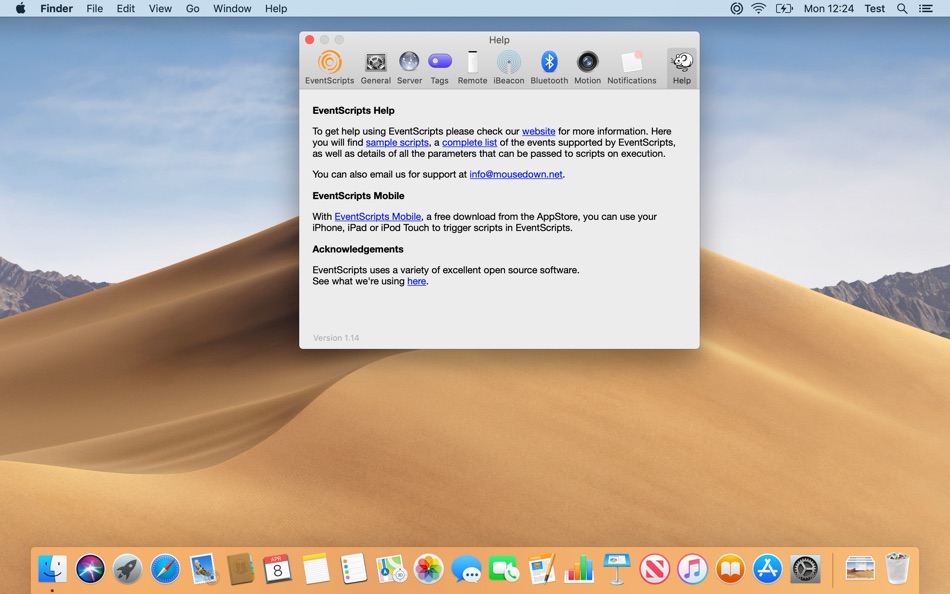This screenshot has height=594, width=950.
Task: Open Launchpad from the Dock
Action: [127, 569]
